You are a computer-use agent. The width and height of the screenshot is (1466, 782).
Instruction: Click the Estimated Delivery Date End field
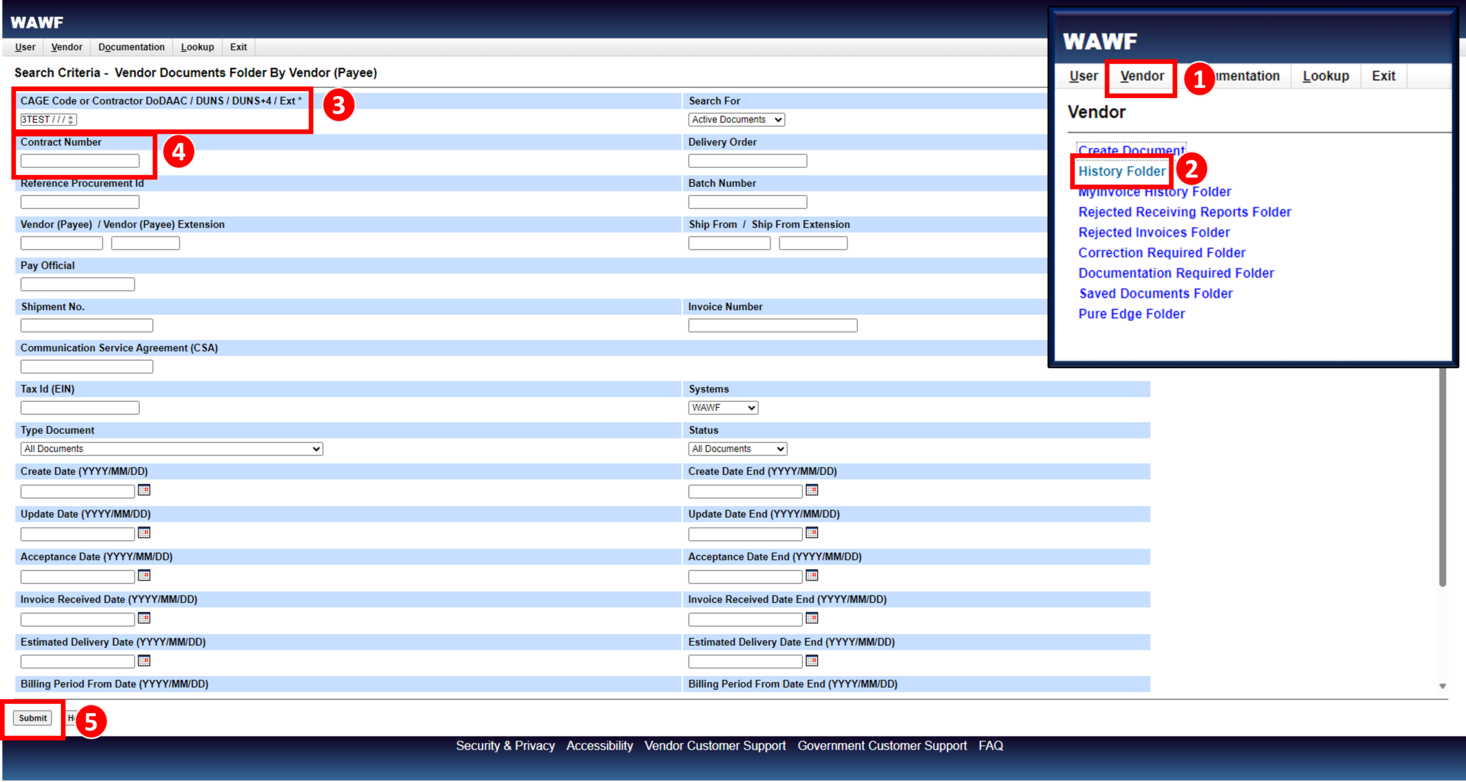pyautogui.click(x=745, y=662)
